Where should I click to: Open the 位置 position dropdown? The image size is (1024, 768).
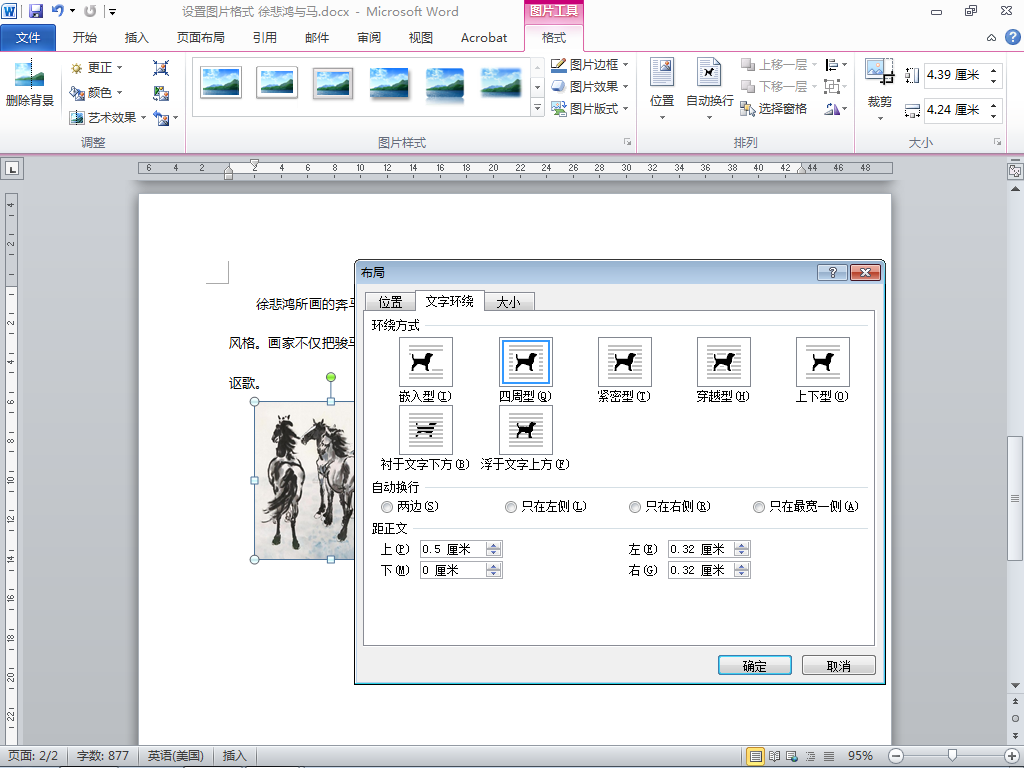click(662, 88)
